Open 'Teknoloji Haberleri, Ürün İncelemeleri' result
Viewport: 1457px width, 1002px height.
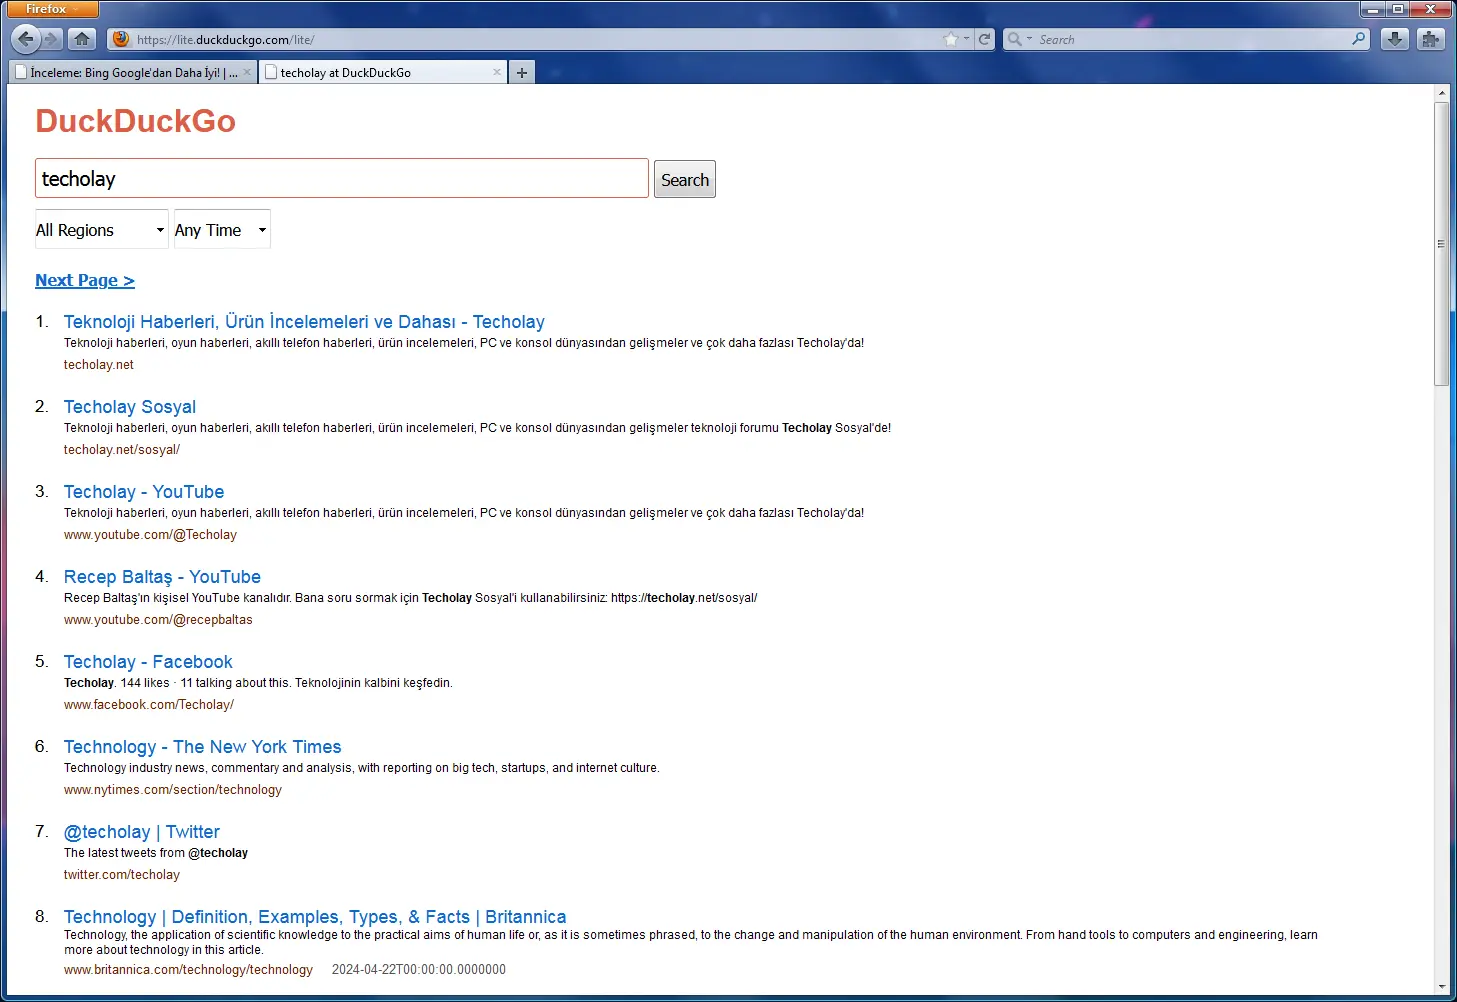click(x=304, y=322)
